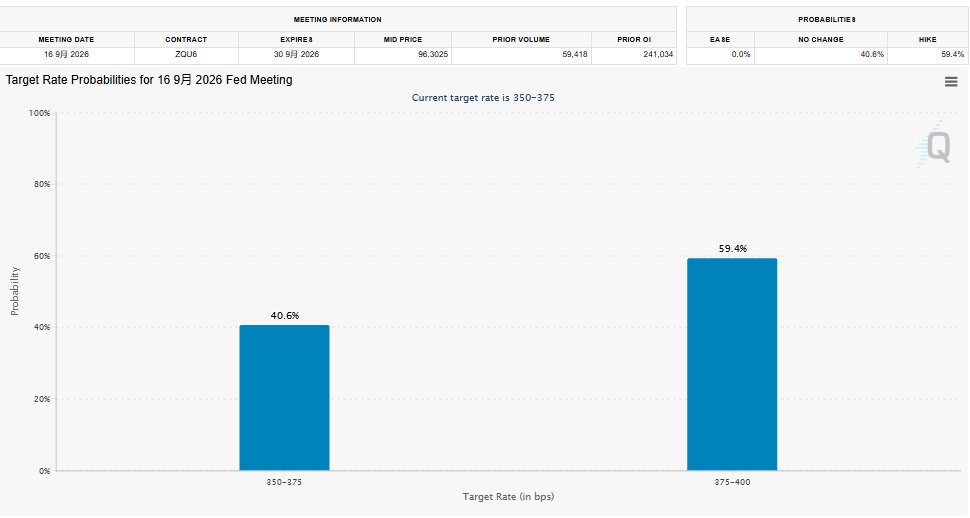The image size is (970, 518).
Task: Click the No Change column header
Action: (820, 40)
